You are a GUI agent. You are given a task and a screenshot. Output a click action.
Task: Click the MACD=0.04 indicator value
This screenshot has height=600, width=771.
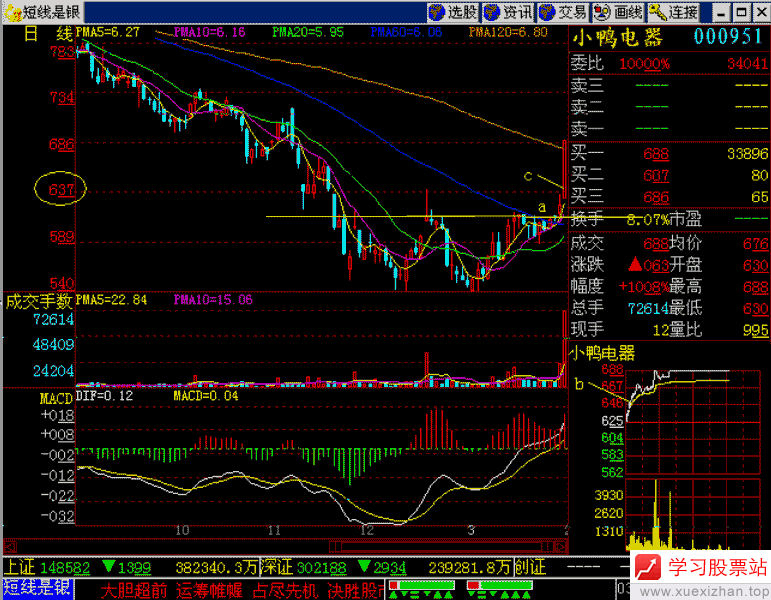206,396
